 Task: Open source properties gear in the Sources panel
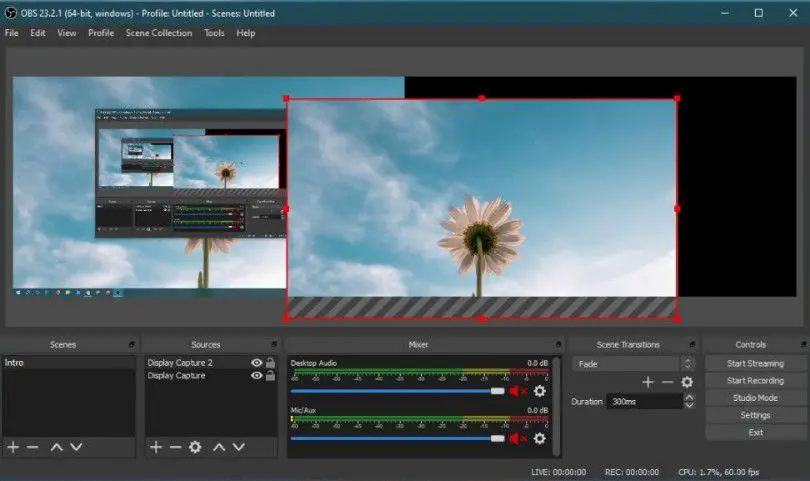(x=195, y=447)
